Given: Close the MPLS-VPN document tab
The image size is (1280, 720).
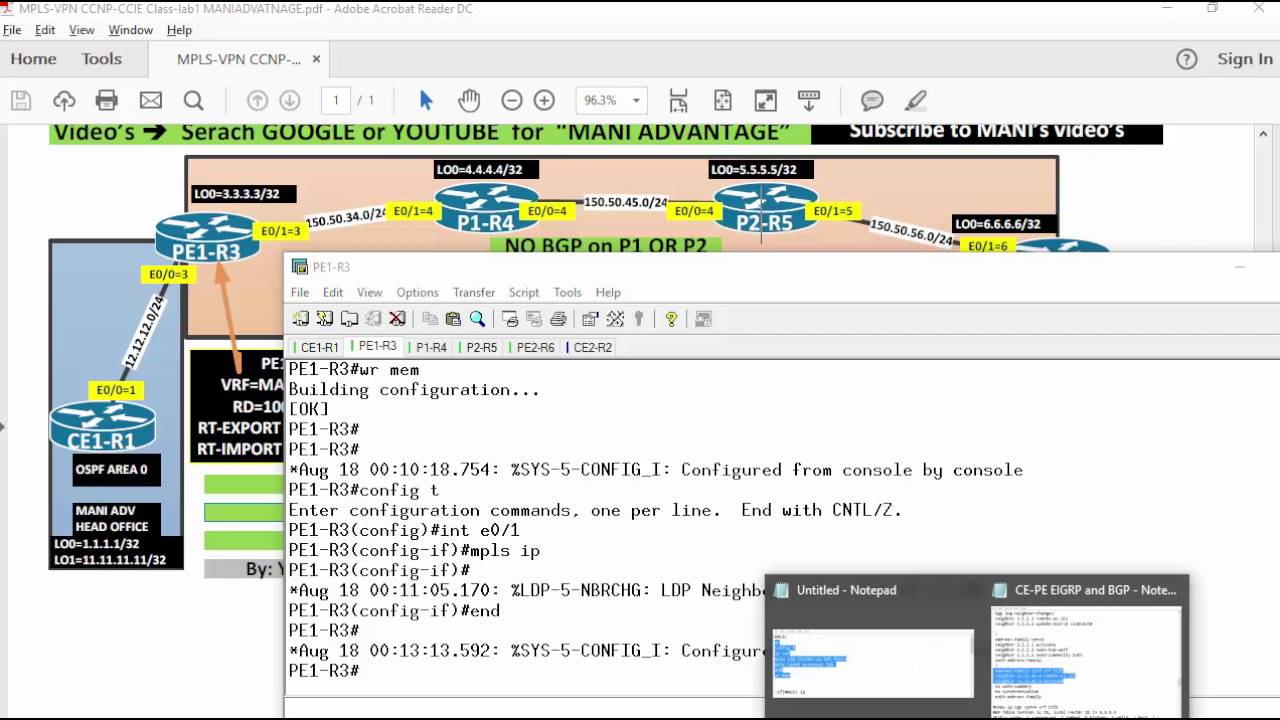Looking at the screenshot, I should point(316,59).
